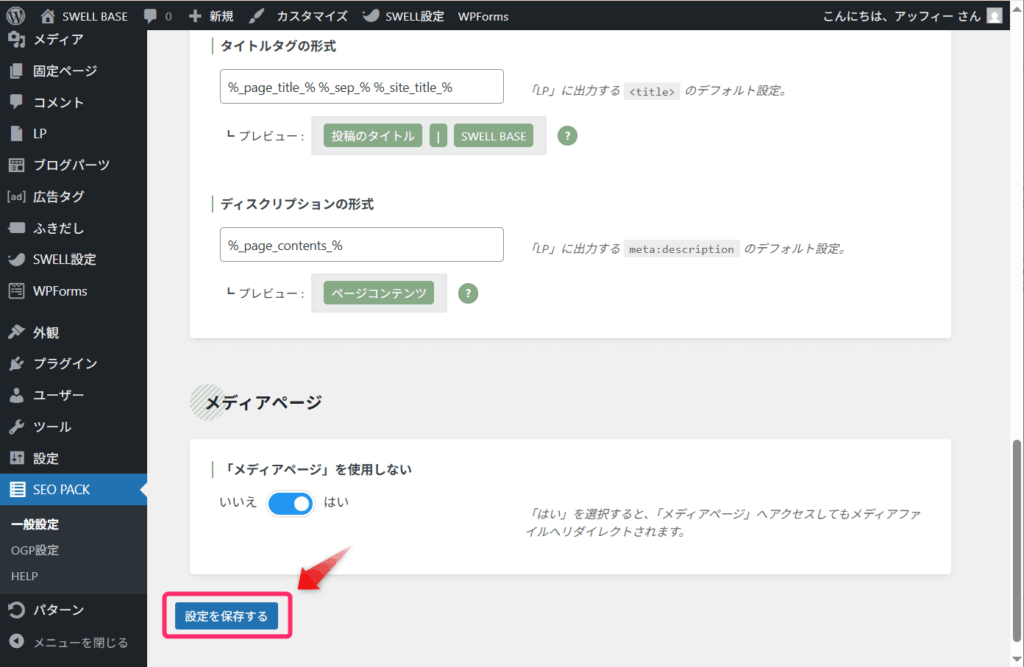1024x667 pixels.
Task: Click the home icon beside SWELL BASE
Action: point(47,16)
